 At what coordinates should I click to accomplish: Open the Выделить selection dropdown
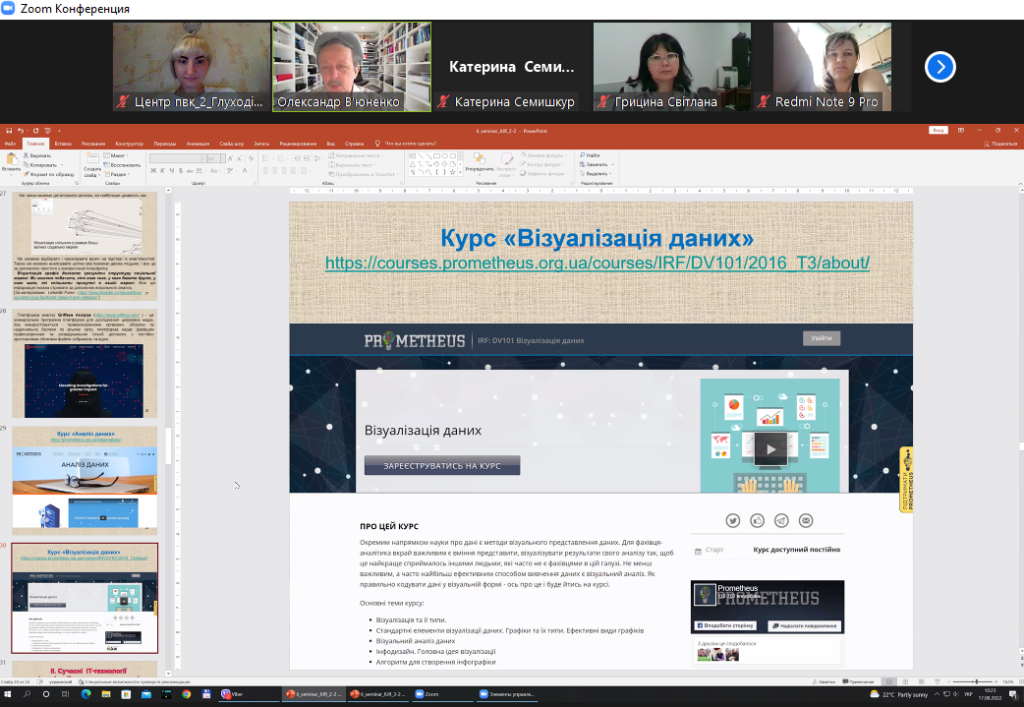596,172
